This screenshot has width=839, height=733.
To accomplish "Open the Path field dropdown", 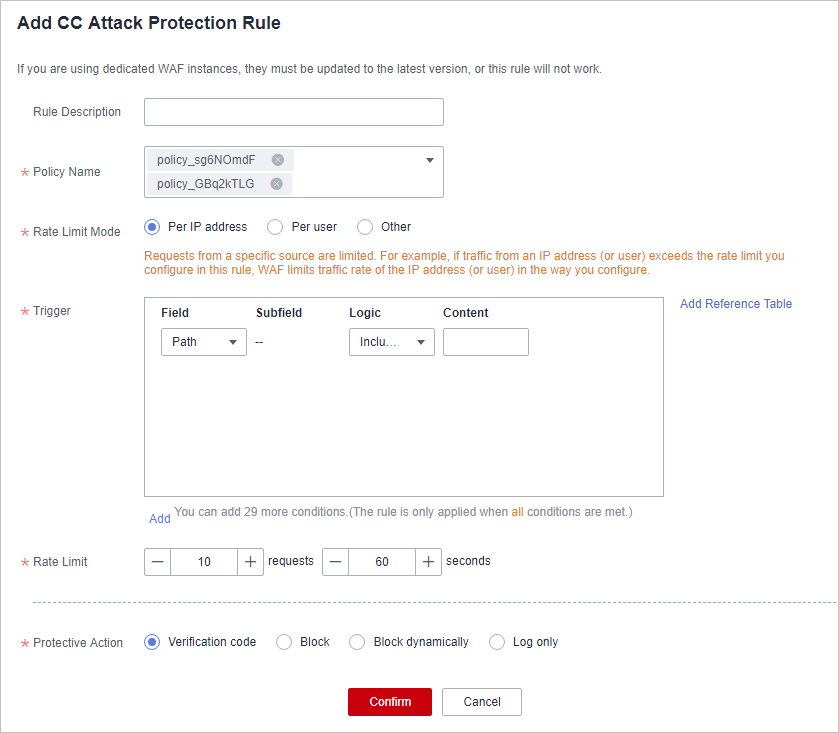I will [x=204, y=342].
